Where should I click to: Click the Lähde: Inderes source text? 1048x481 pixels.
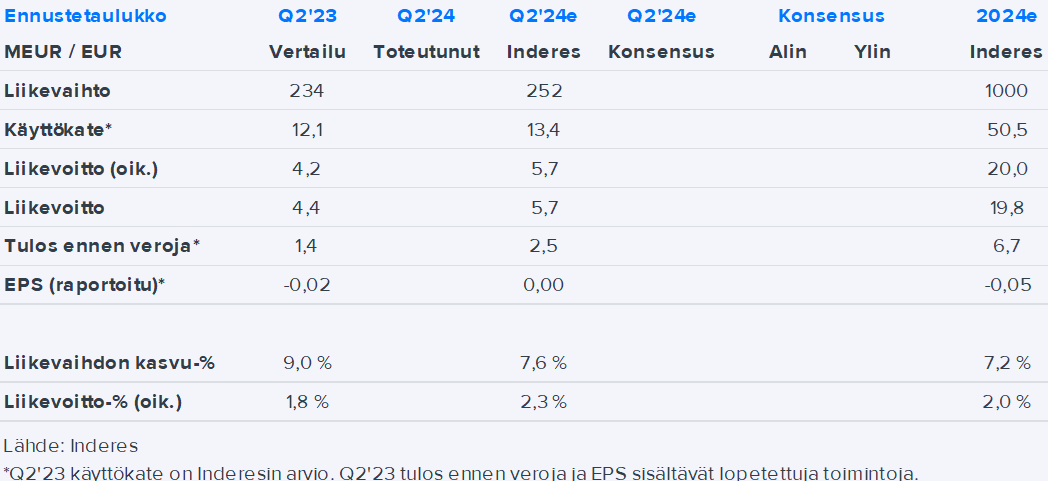70,445
